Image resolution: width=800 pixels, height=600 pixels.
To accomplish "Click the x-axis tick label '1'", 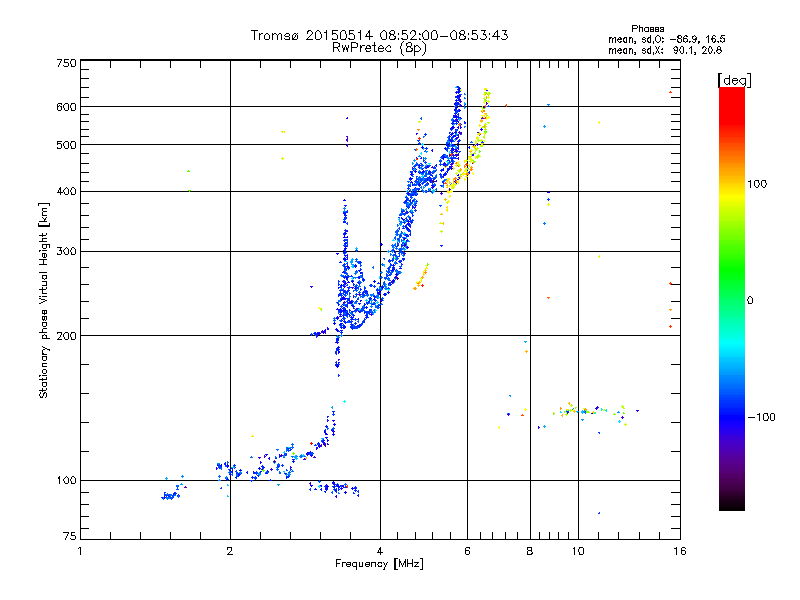I will tap(80, 551).
